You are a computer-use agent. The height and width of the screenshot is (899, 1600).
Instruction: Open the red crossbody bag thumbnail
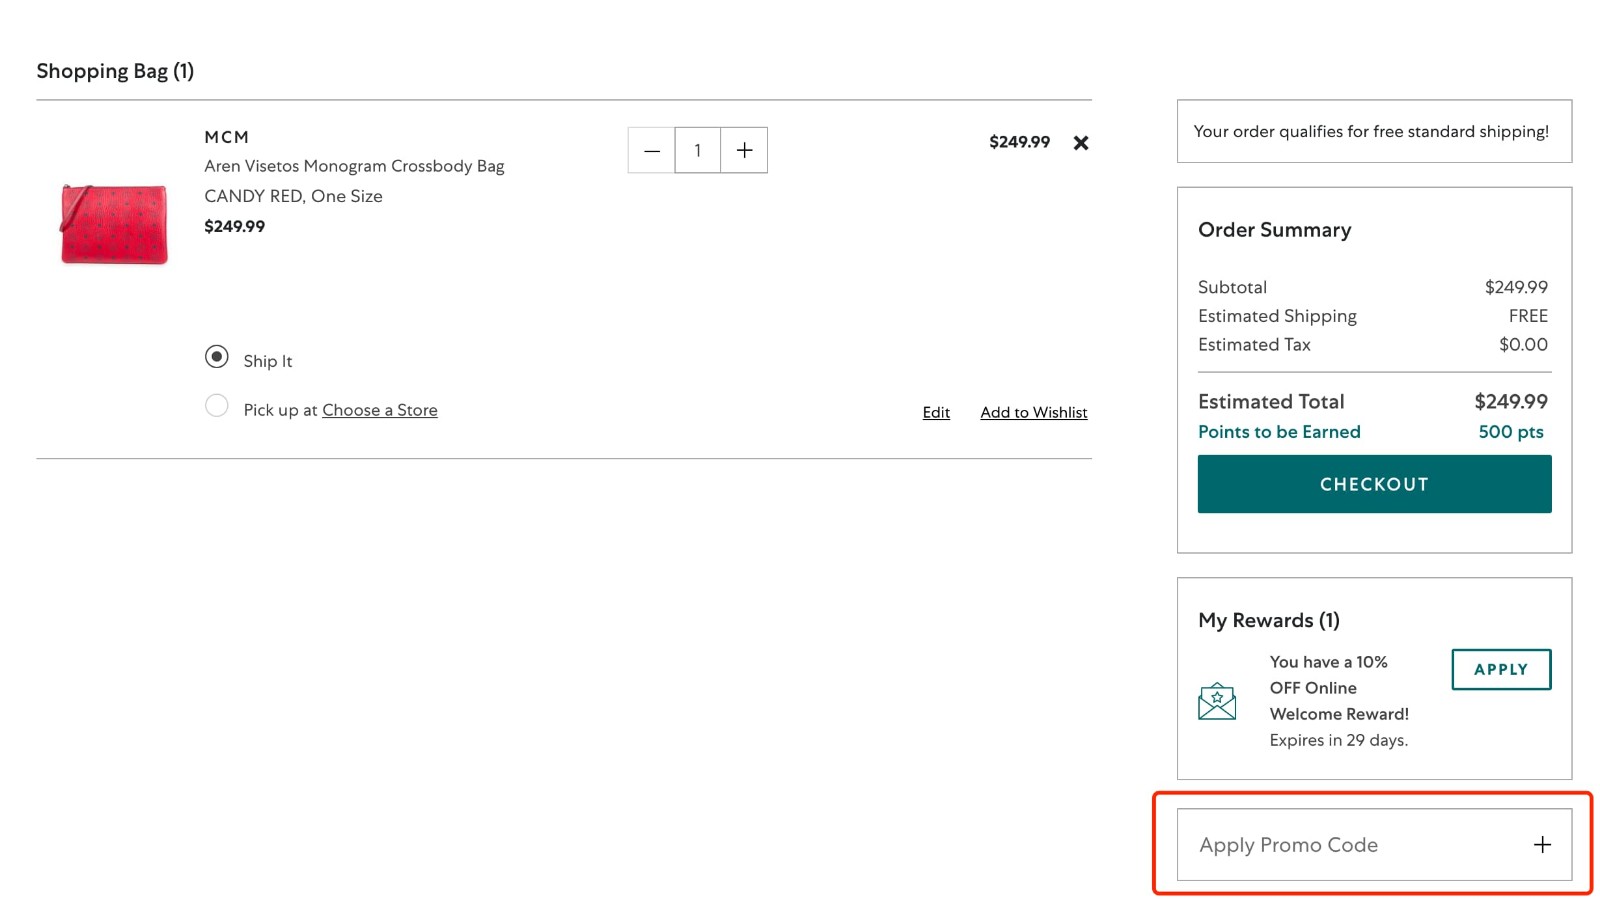click(114, 224)
